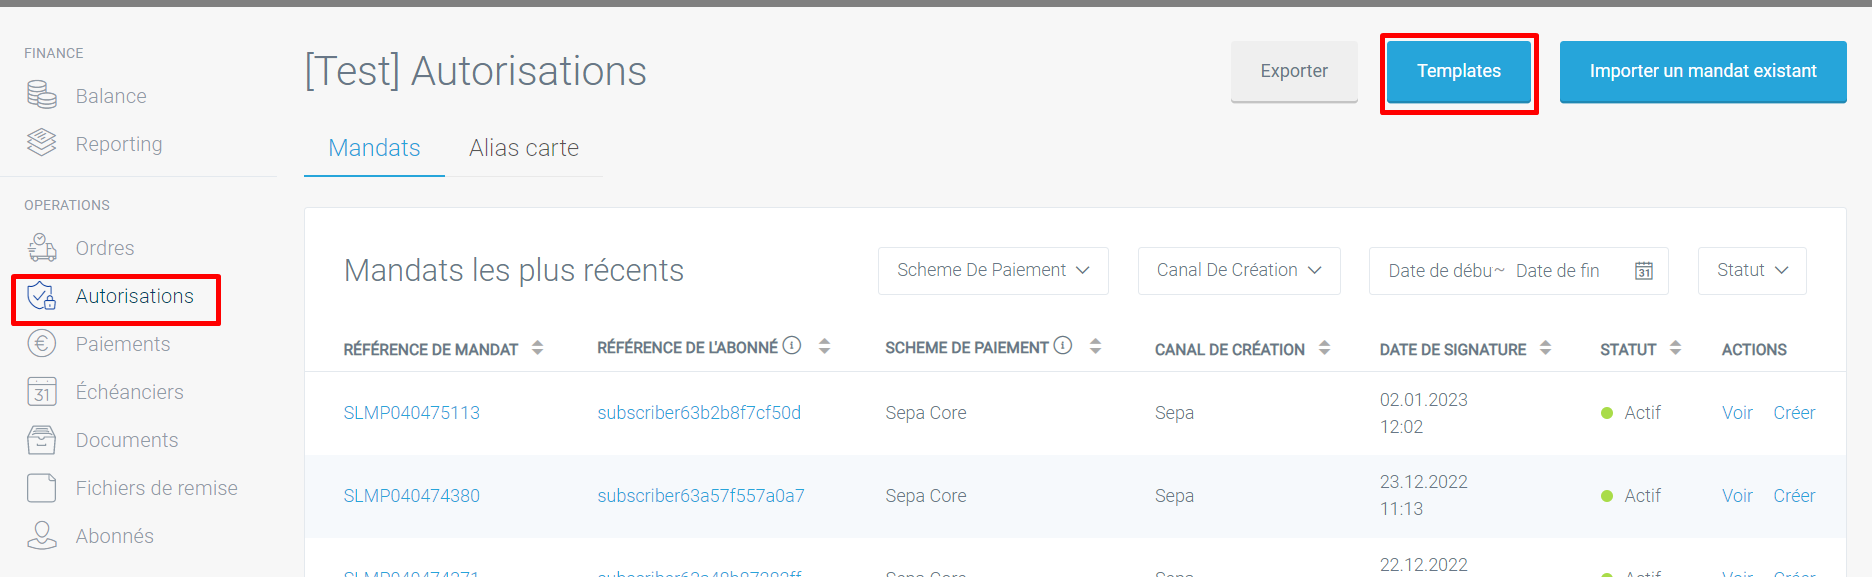Open Balance in the sidebar
Image resolution: width=1872 pixels, height=577 pixels.
[x=111, y=96]
